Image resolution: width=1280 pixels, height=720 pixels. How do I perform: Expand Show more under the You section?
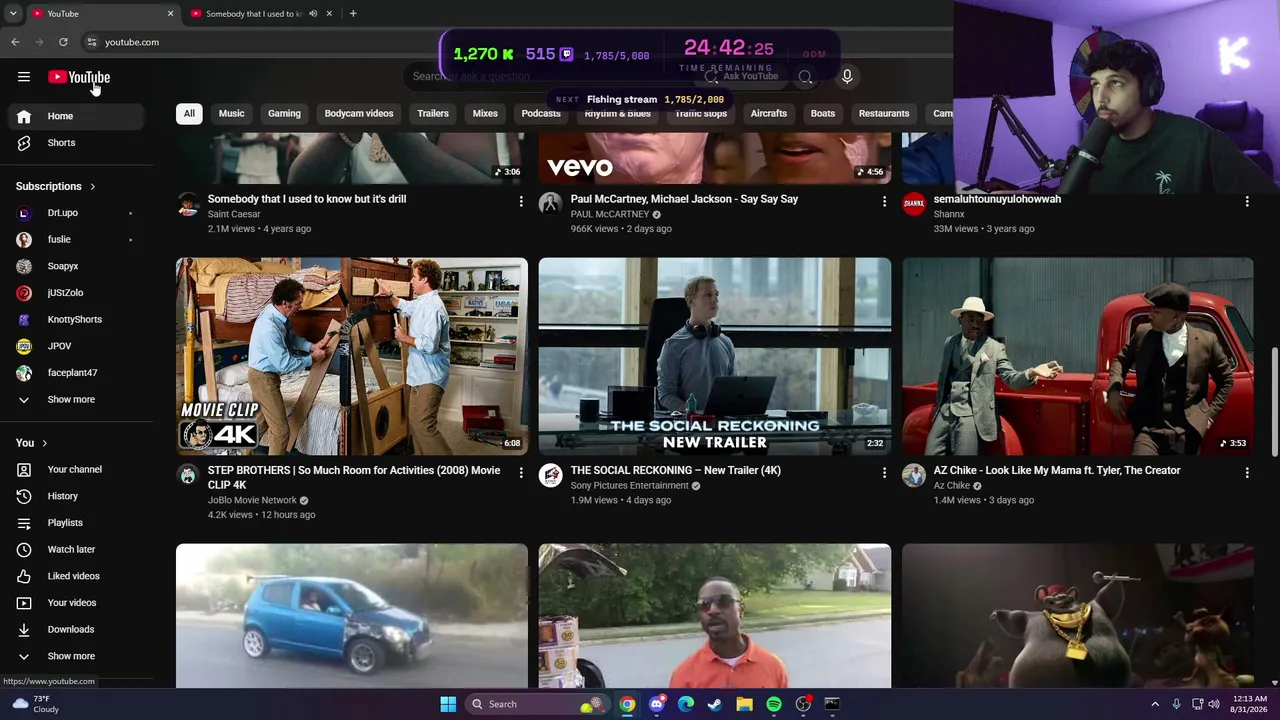coord(71,656)
